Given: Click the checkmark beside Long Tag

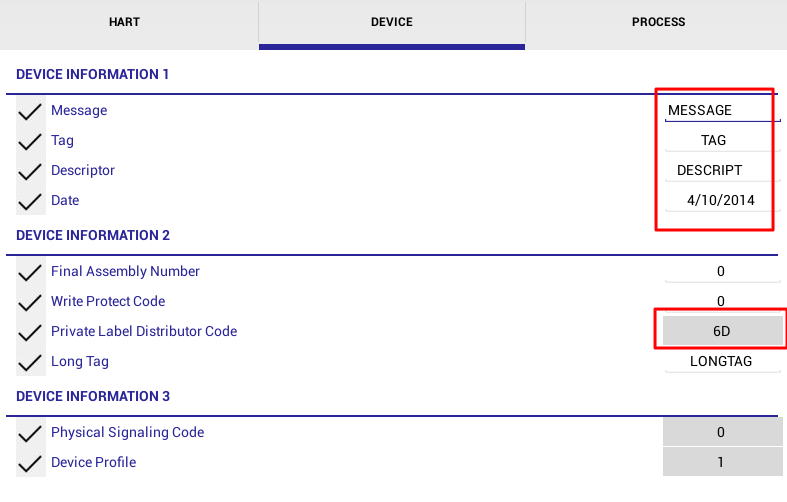Looking at the screenshot, I should click(30, 362).
